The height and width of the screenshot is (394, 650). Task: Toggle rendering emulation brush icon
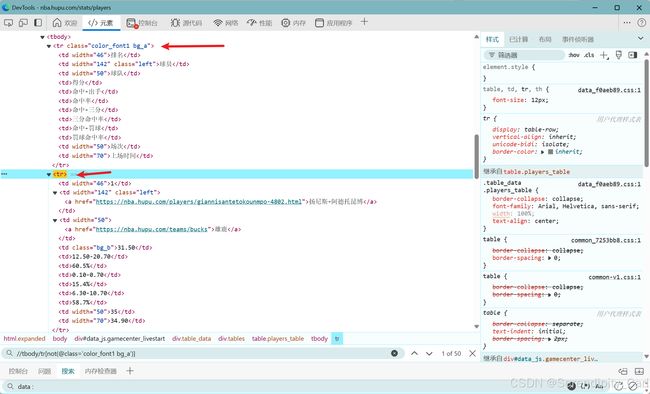coord(618,55)
